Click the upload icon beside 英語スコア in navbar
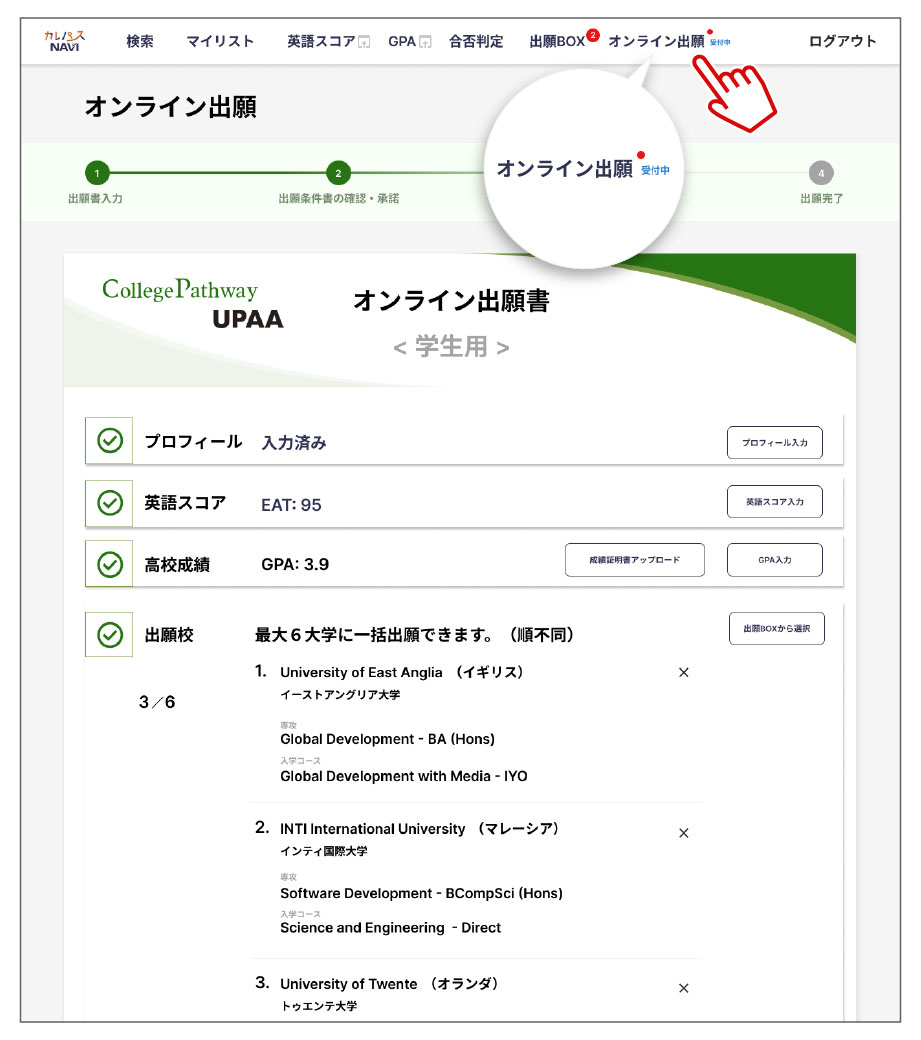The height and width of the screenshot is (1040, 921). click(x=363, y=42)
